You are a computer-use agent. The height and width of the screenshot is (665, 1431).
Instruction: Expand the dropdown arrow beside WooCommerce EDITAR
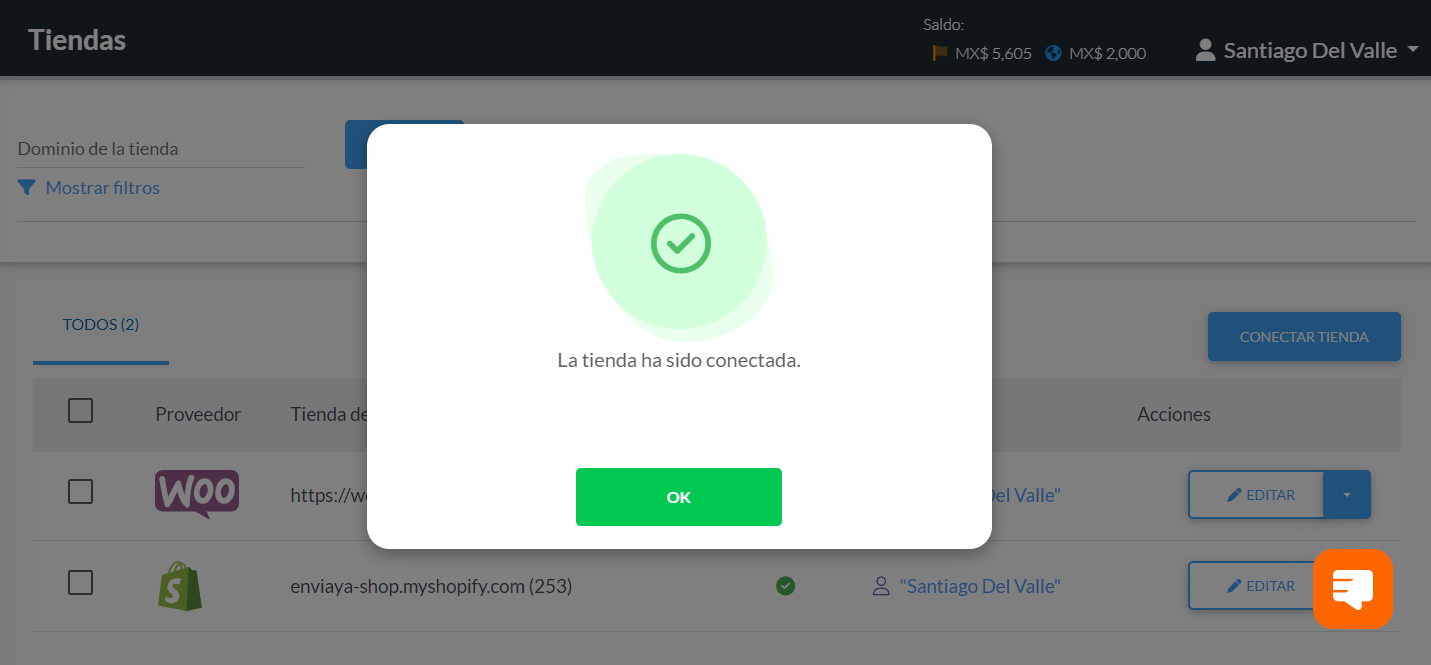click(x=1347, y=495)
